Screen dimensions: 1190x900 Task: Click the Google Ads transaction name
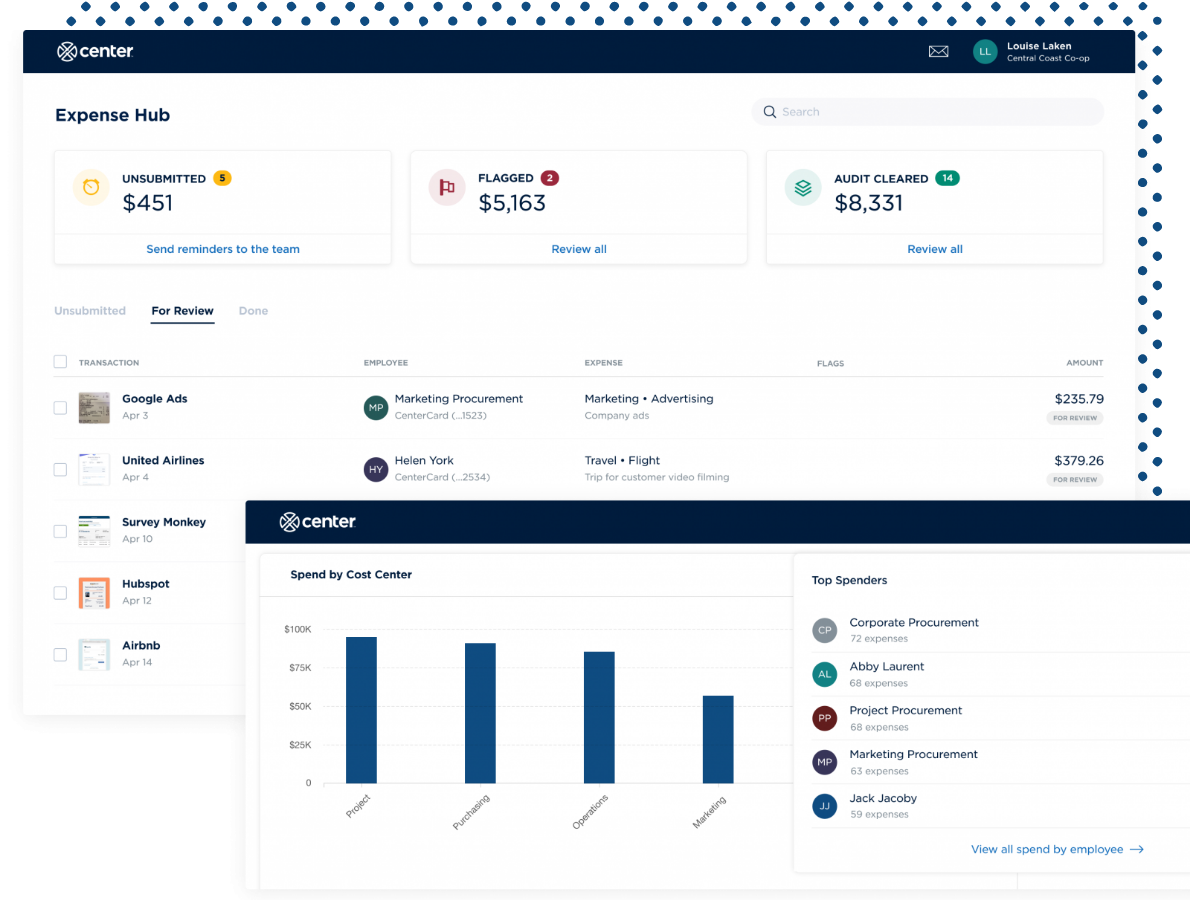click(x=155, y=398)
